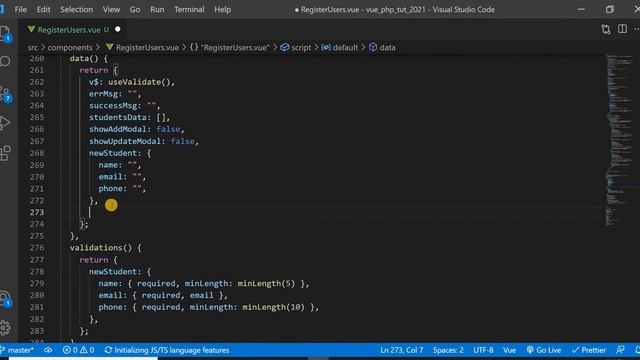Click validations() method name
640x360 pixels.
click(x=101, y=247)
